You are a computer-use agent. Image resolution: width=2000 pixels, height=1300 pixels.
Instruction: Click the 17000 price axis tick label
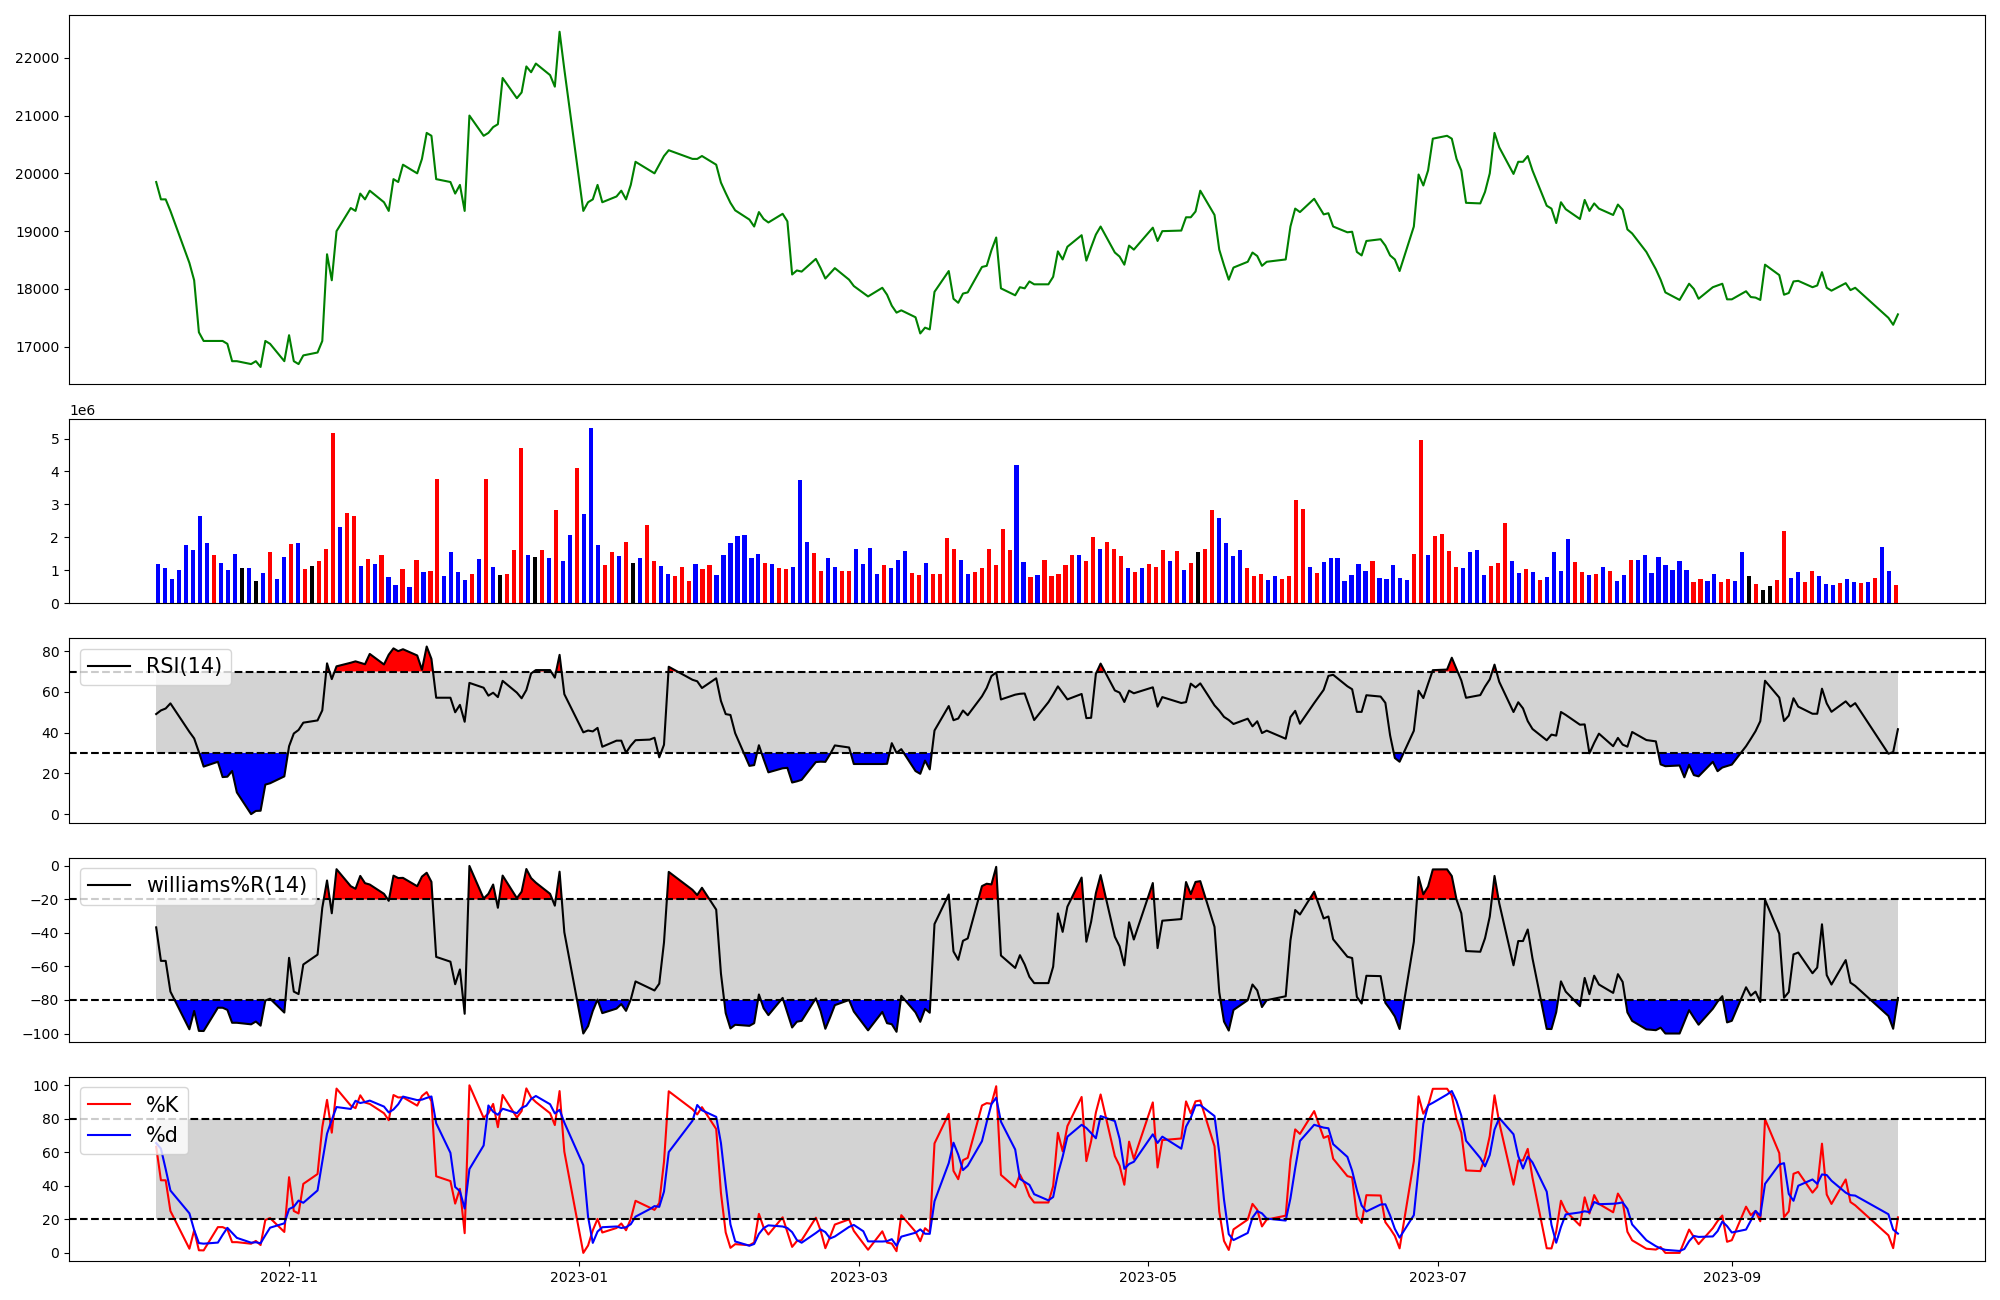38,348
